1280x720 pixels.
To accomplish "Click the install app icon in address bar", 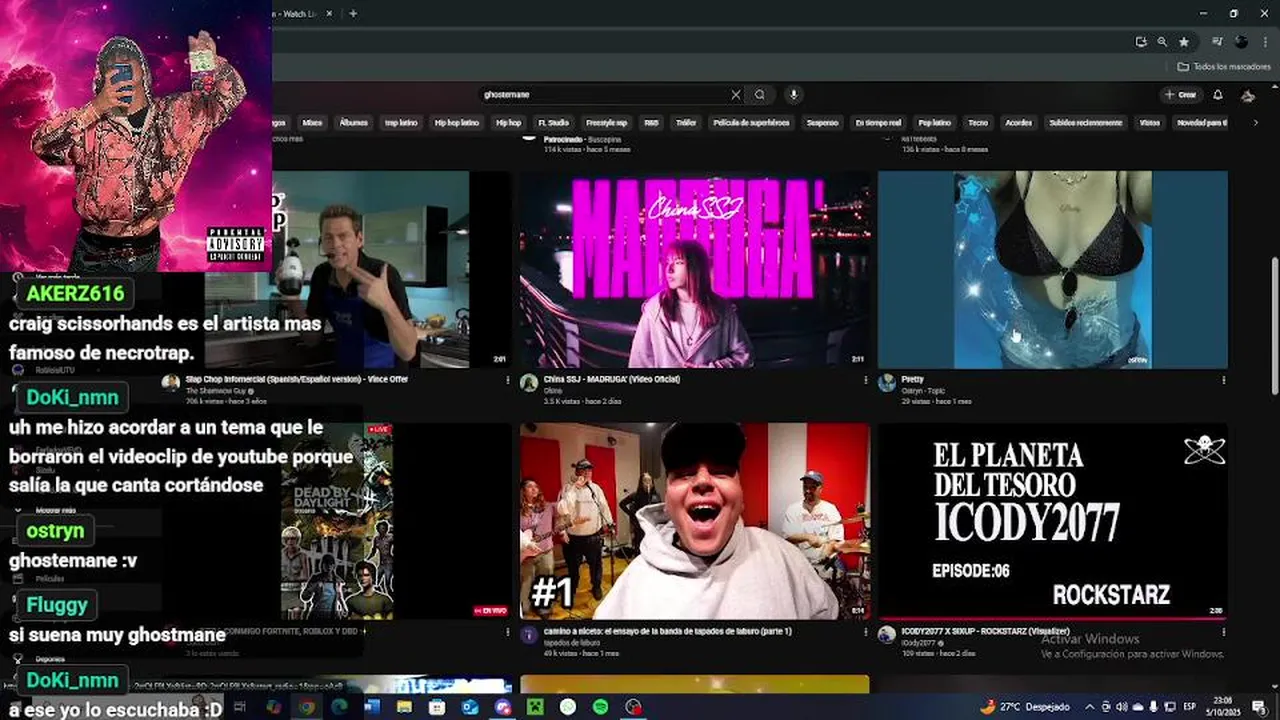I will coord(1141,42).
